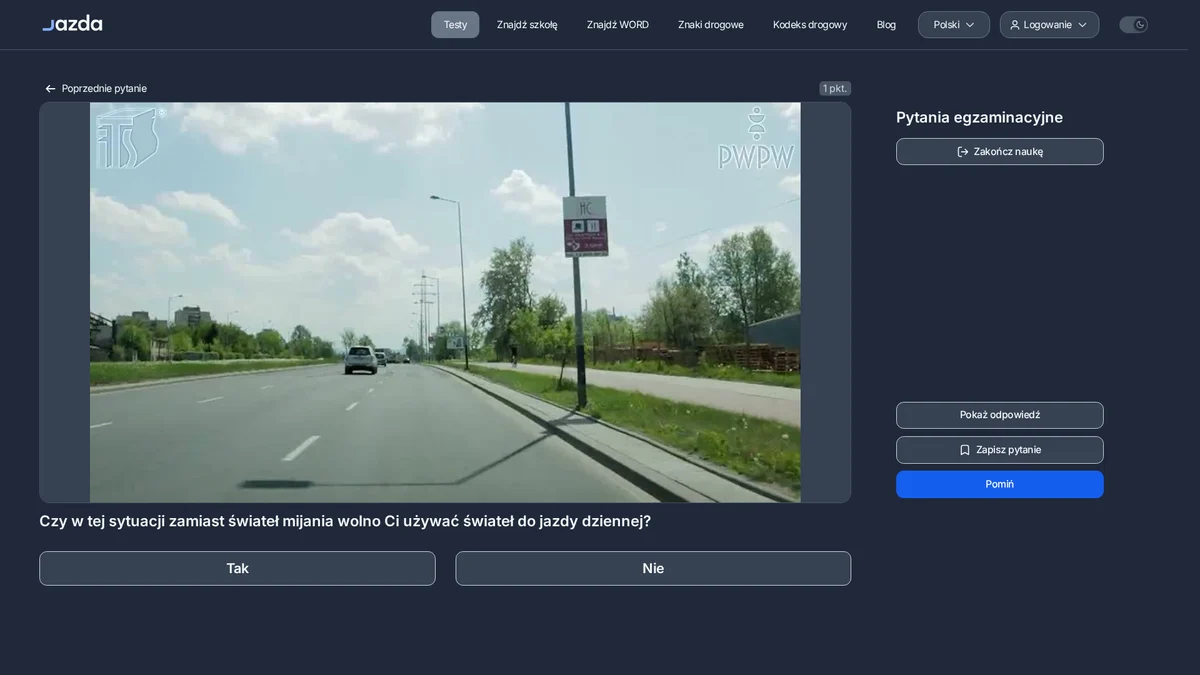Viewport: 1200px width, 675px height.
Task: Click the bookmark icon in Zapisz pytanie
Action: click(965, 450)
